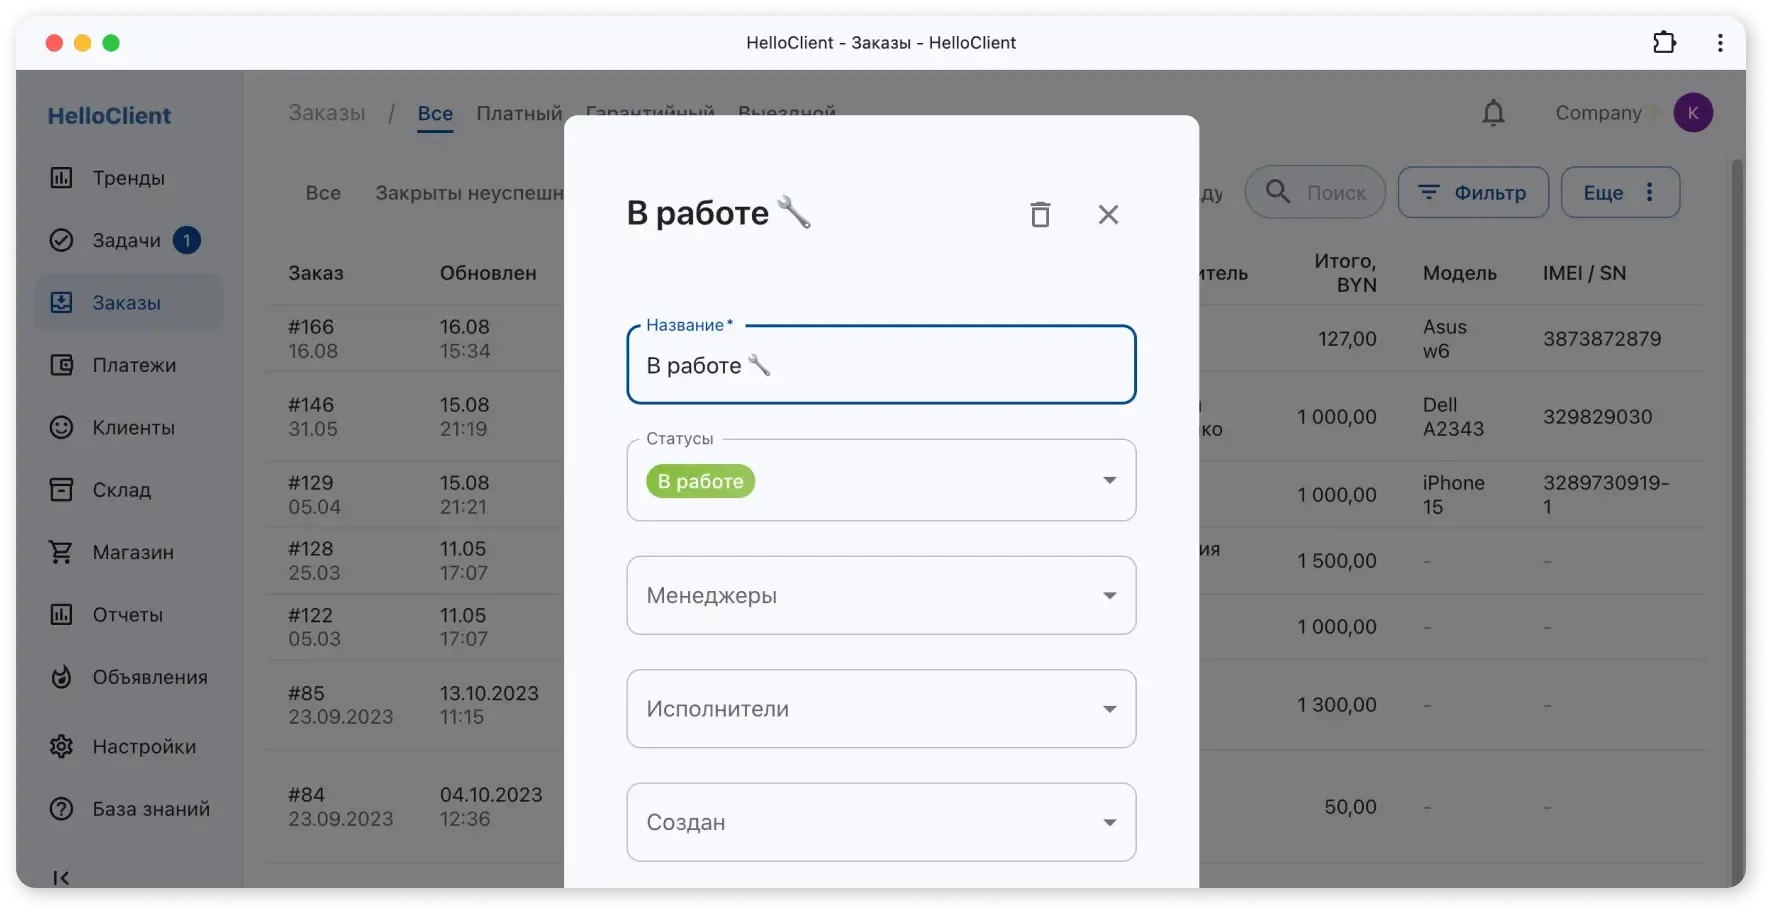This screenshot has height=912, width=1770.
Task: Delete the status using the trash icon
Action: tap(1040, 214)
